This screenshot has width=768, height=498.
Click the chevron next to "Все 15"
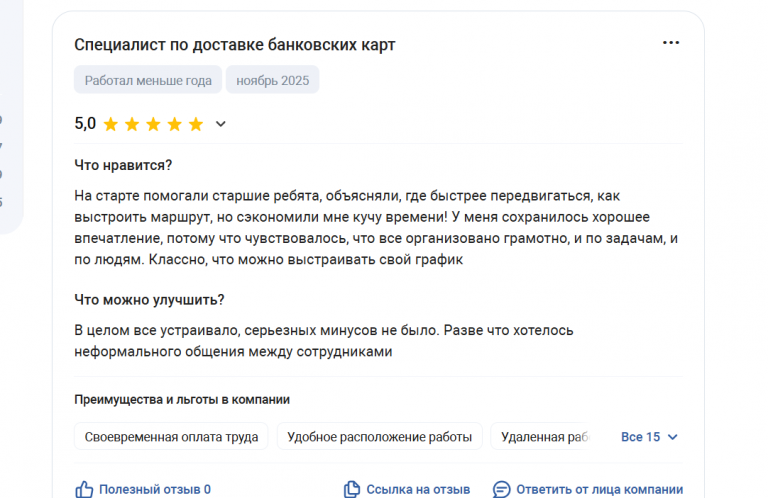pyautogui.click(x=672, y=437)
